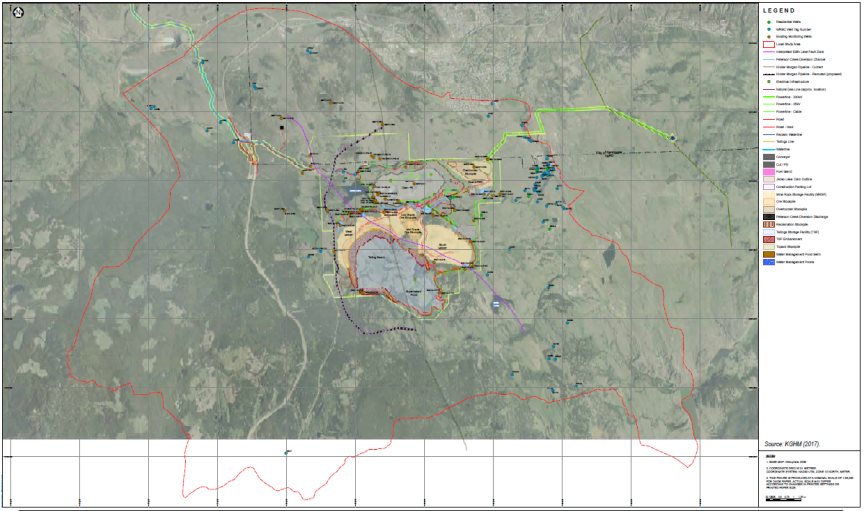
Task: Click the dotted Kinder Morgan rerouted pipeline legend line
Action: [x=769, y=74]
